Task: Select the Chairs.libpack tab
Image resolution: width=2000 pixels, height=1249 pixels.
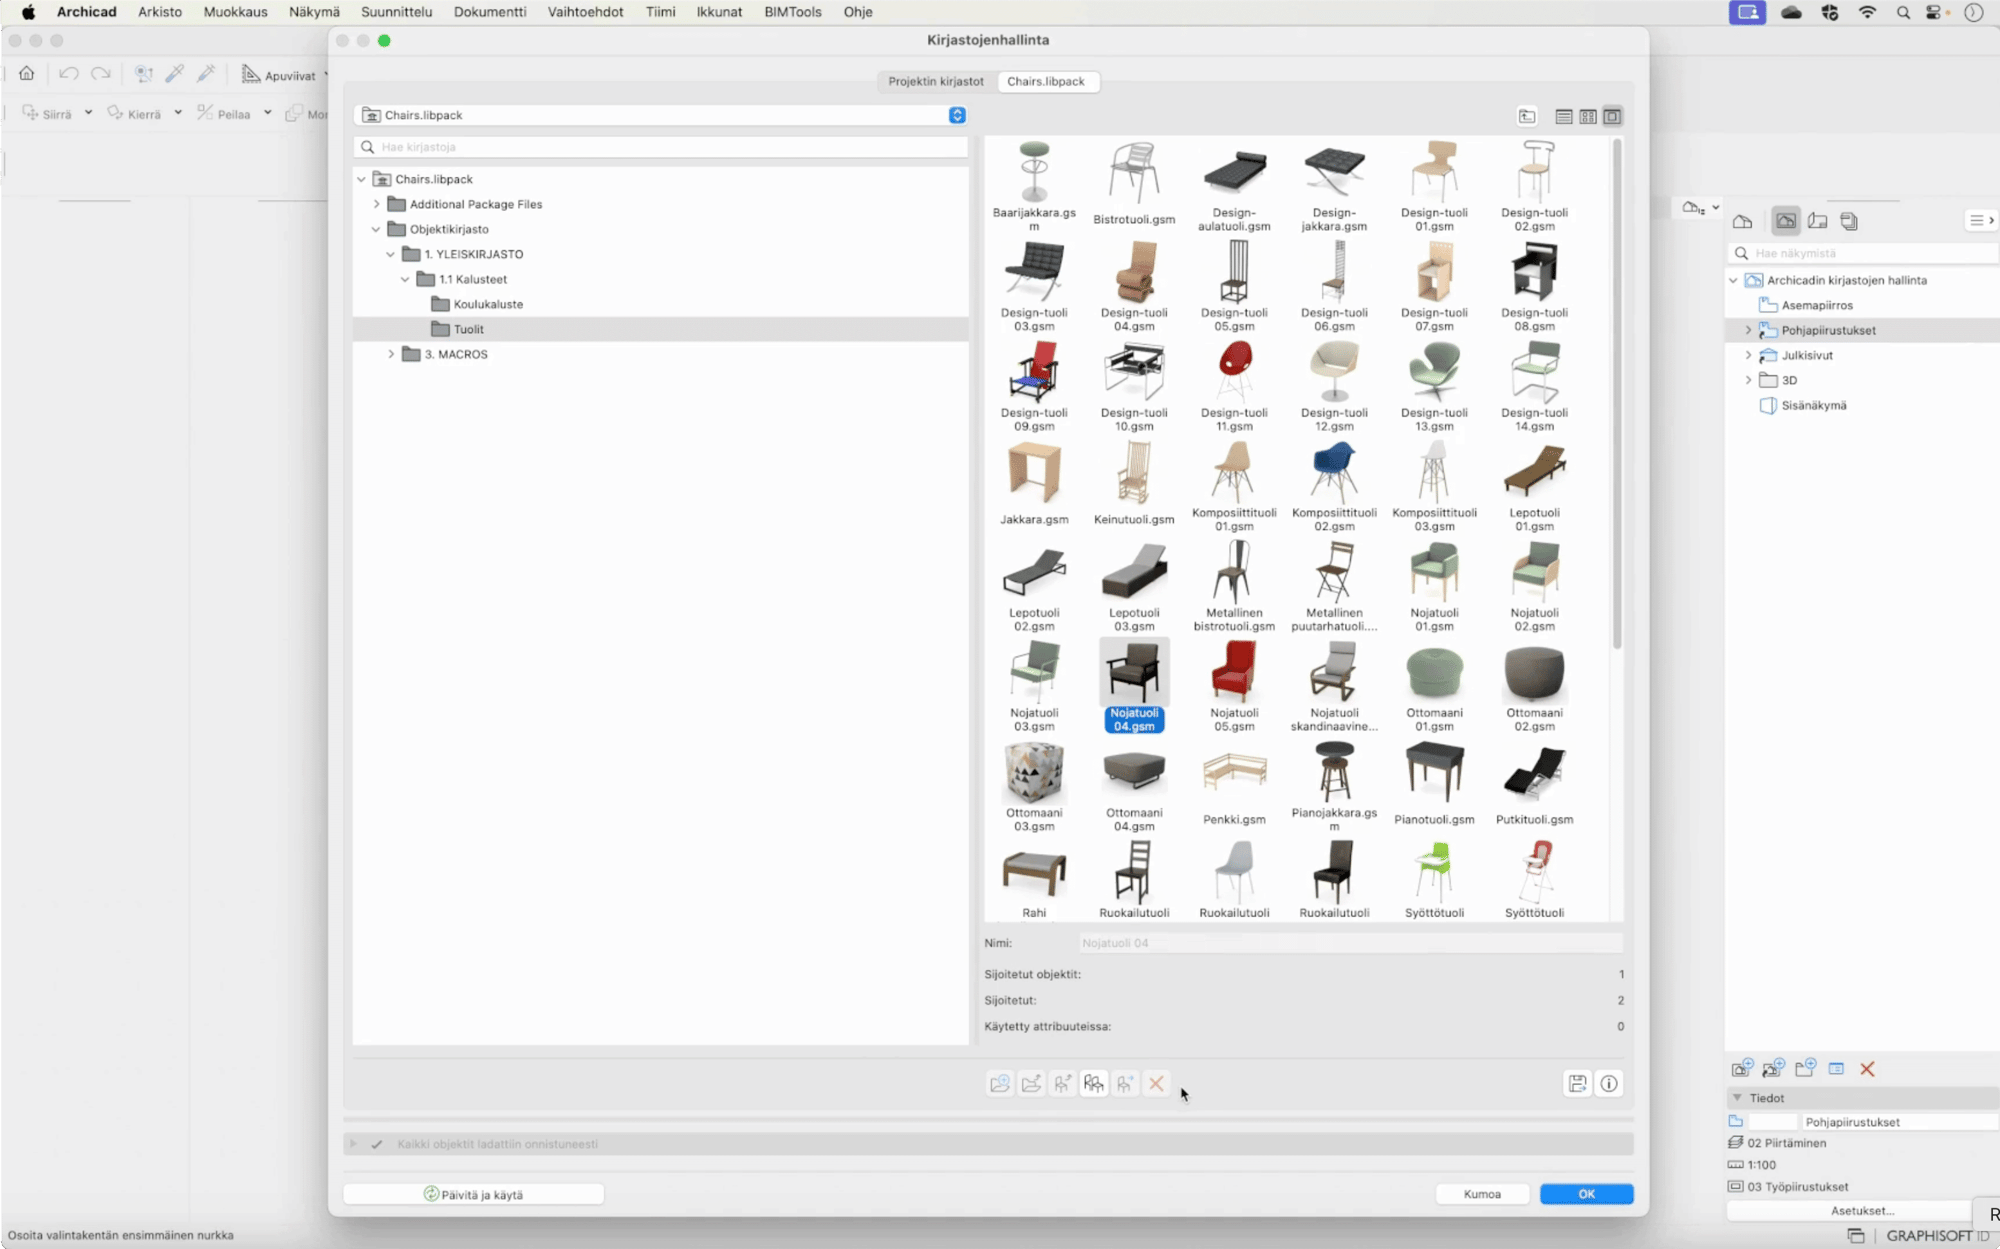Action: [x=1046, y=82]
